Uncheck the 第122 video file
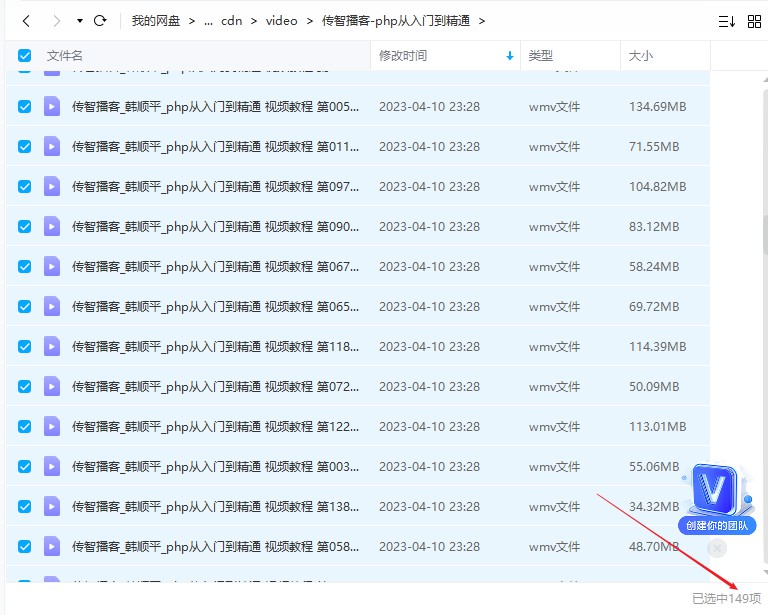The height and width of the screenshot is (615, 768). coord(24,426)
